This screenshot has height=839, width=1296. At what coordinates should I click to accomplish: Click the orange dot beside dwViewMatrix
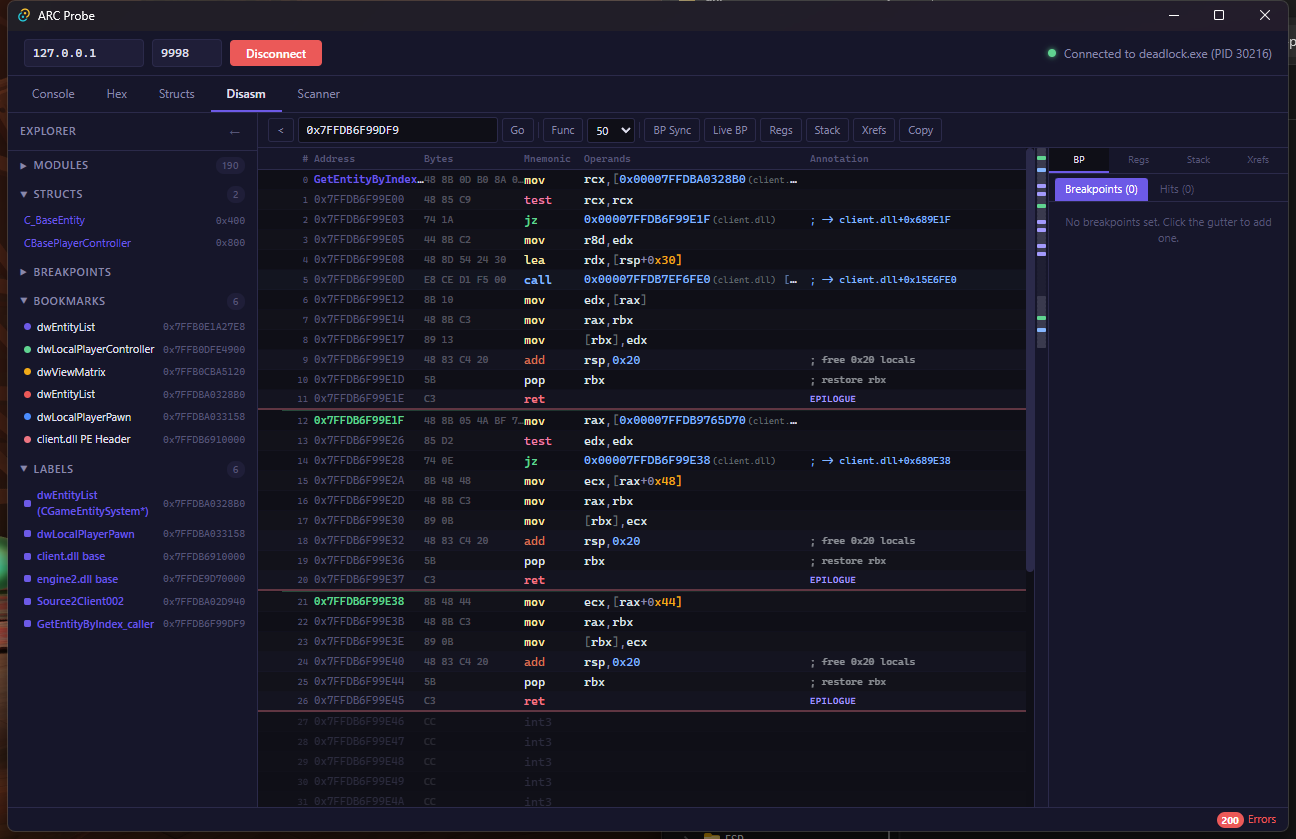coord(27,372)
